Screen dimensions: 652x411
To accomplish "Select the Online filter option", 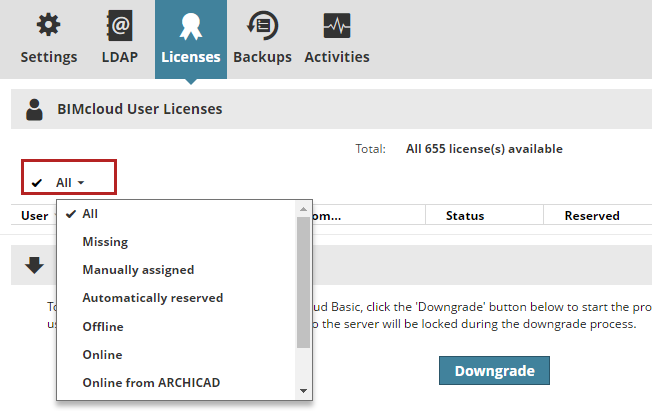I will pyautogui.click(x=102, y=354).
